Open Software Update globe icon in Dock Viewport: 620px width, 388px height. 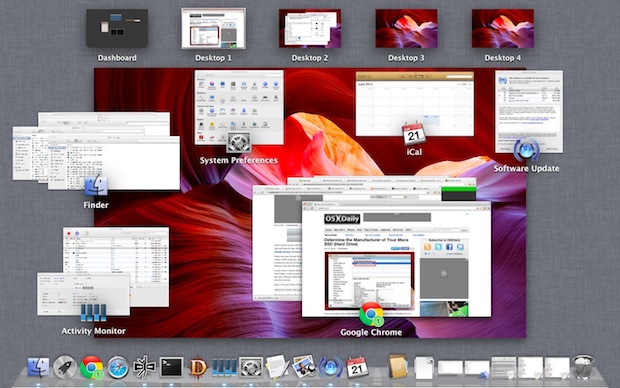pyautogui.click(x=330, y=368)
